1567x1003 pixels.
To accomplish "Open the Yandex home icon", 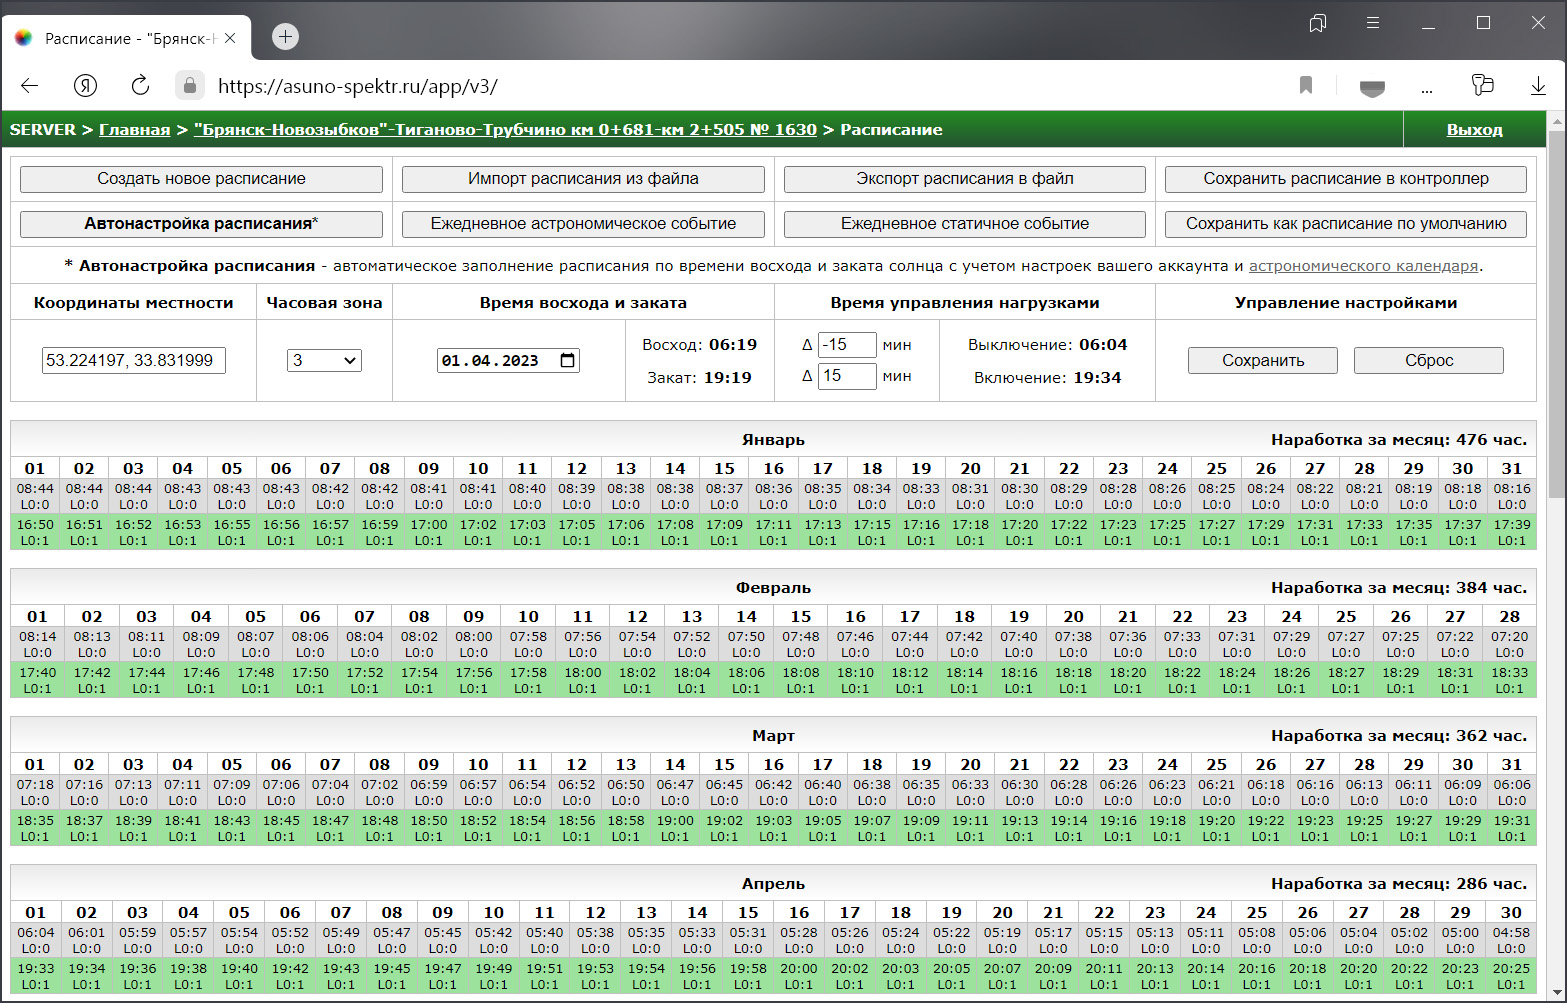I will 86,86.
